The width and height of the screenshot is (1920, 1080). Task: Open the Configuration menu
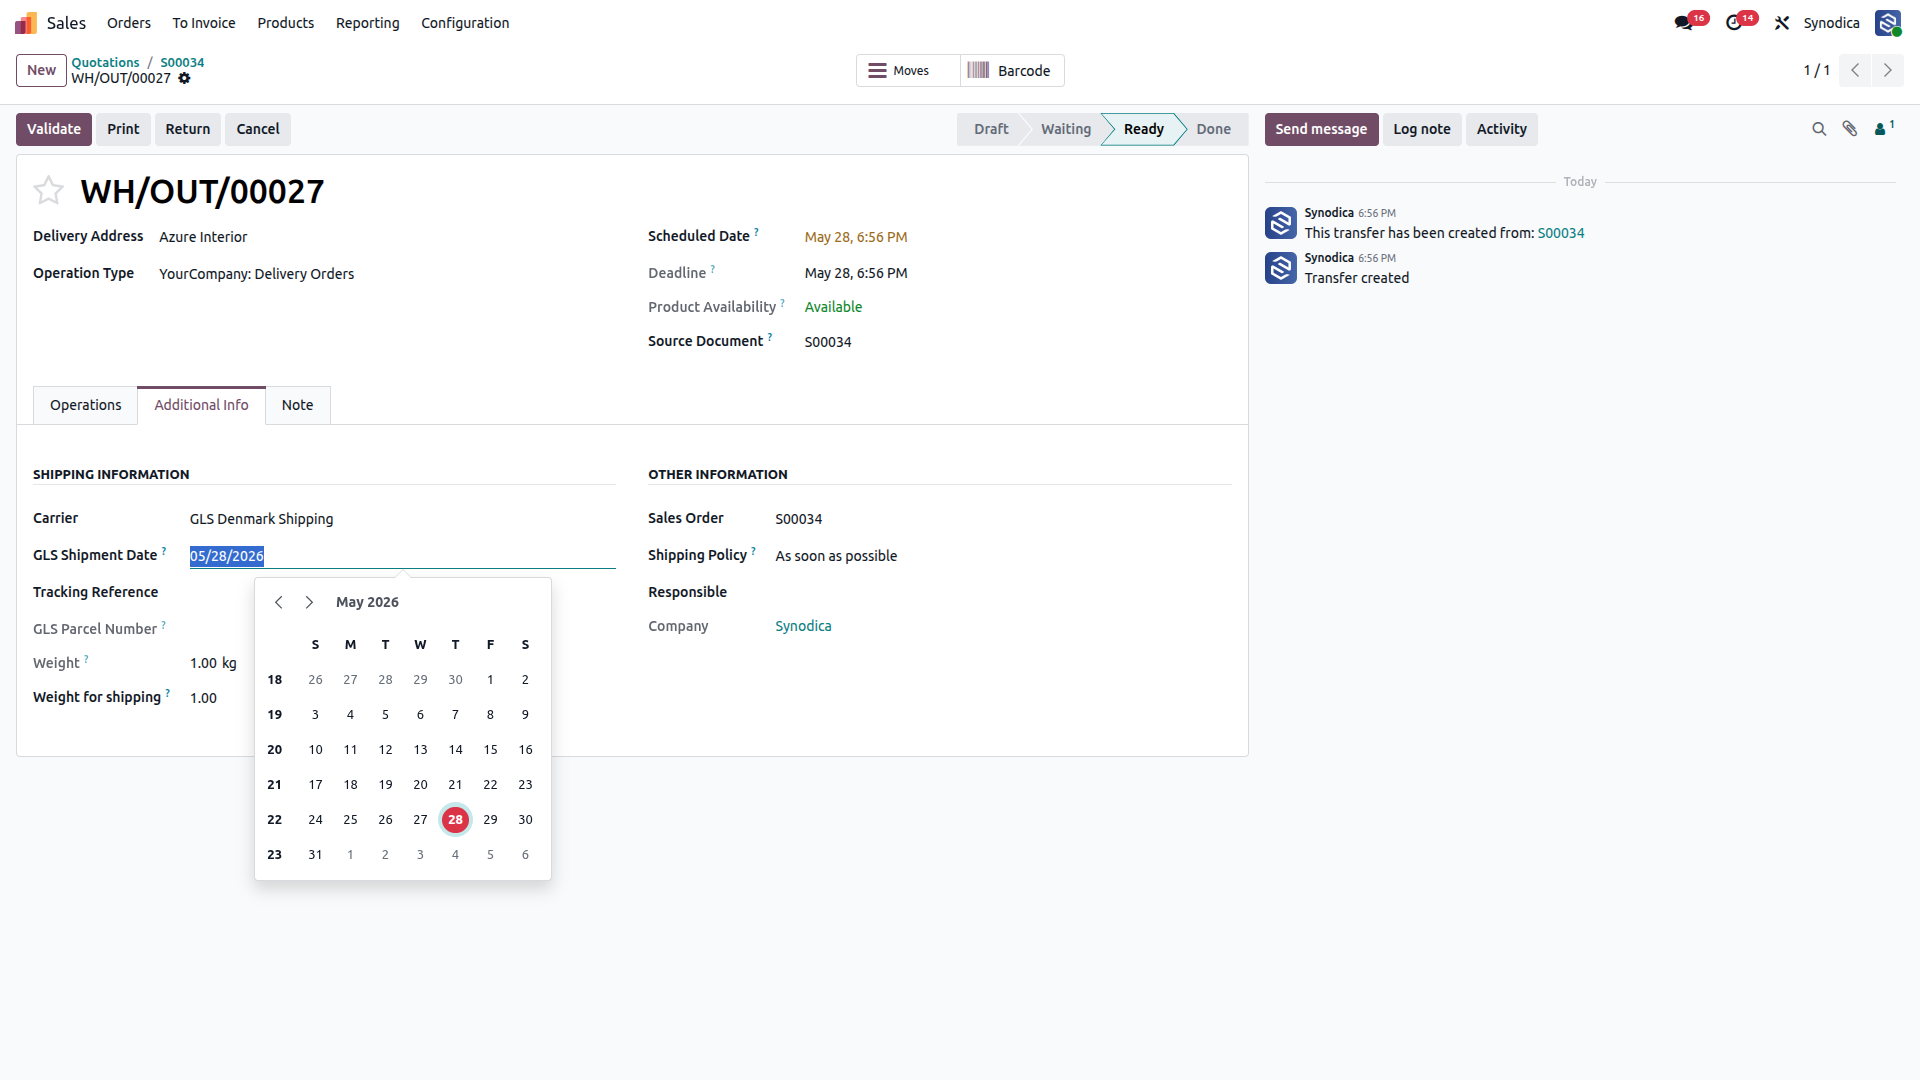465,23
